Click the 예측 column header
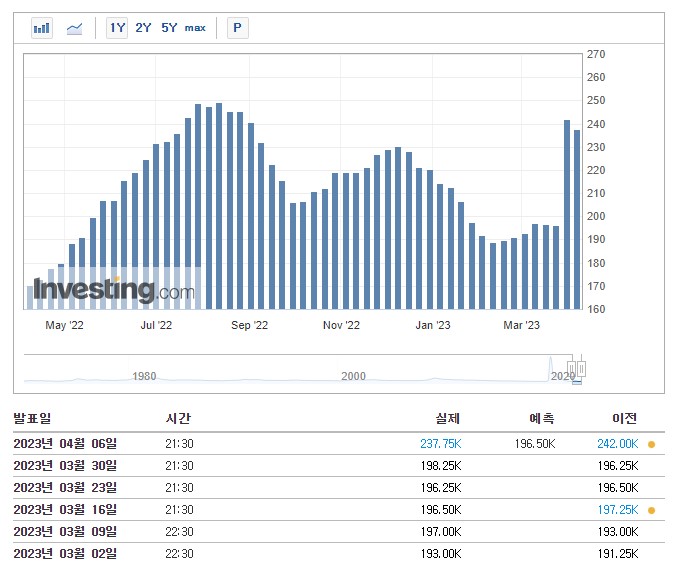 point(542,418)
